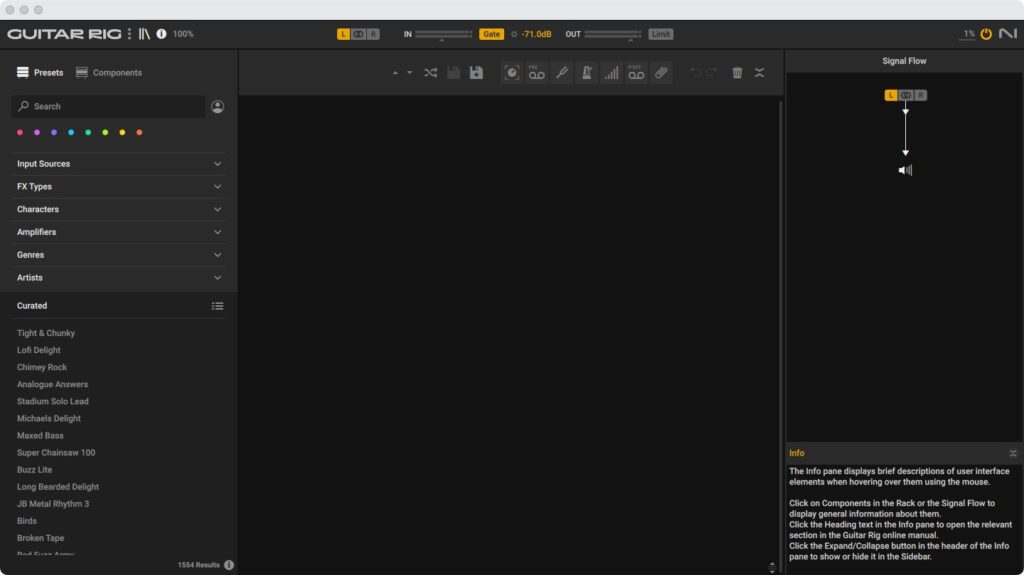This screenshot has width=1024, height=575.
Task: Click the Save As new preset icon
Action: (476, 73)
